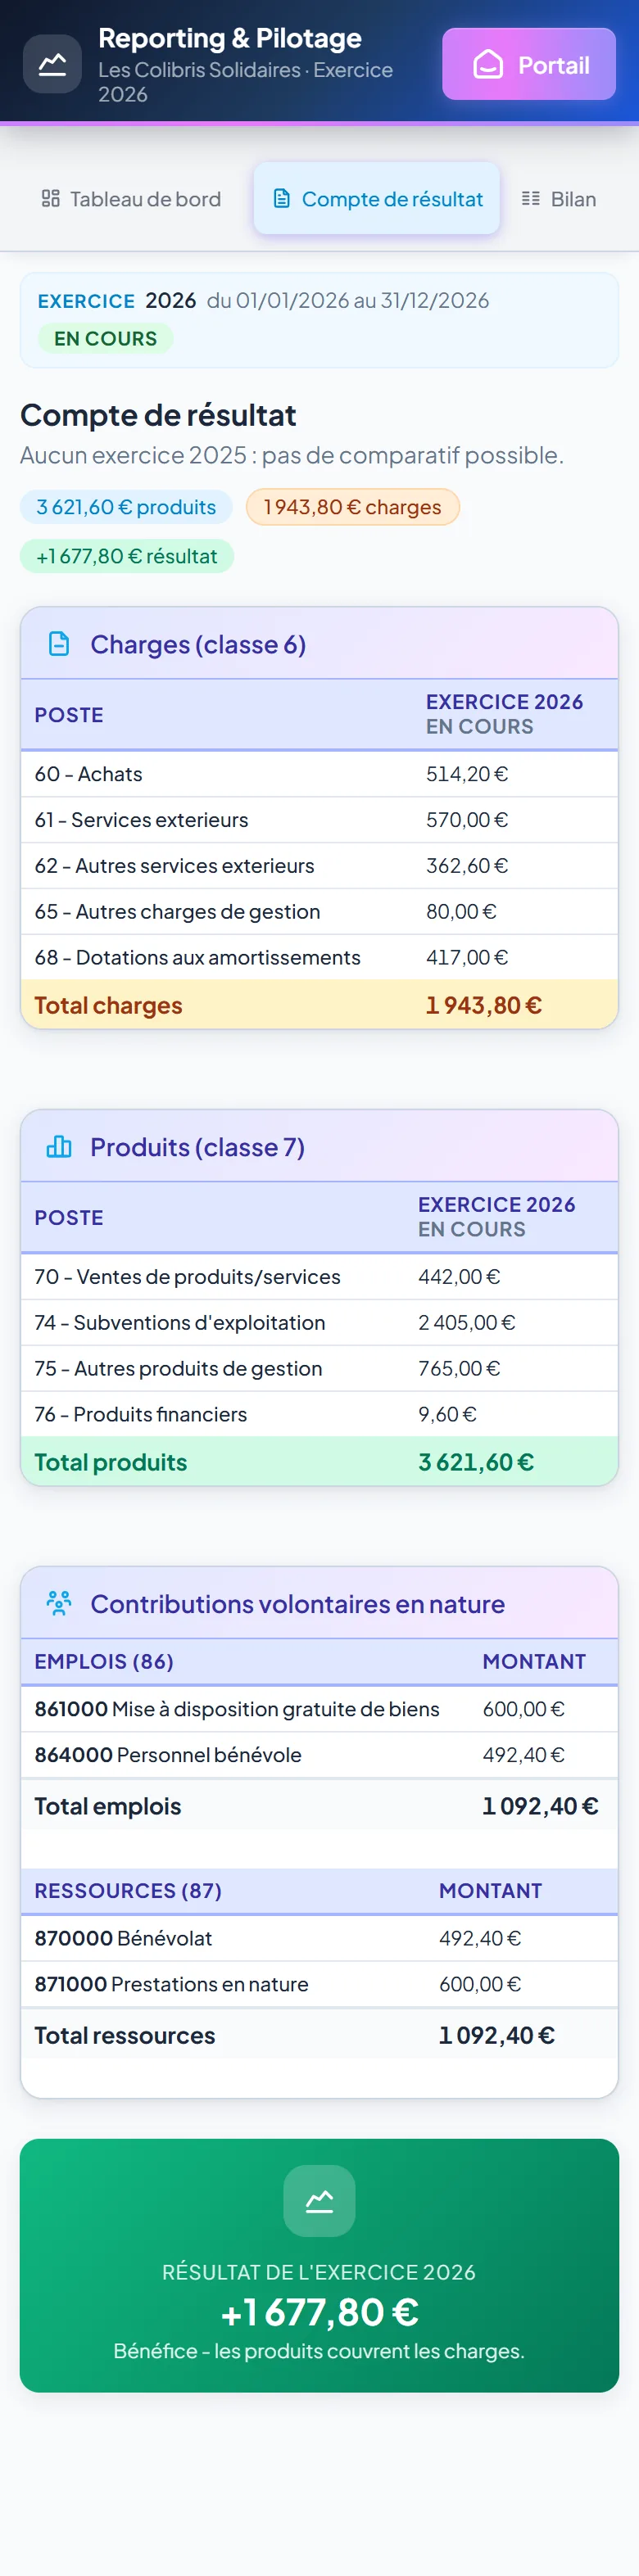Click the Reporting & Pilotage chart logo icon
The width and height of the screenshot is (639, 2576).
click(52, 64)
